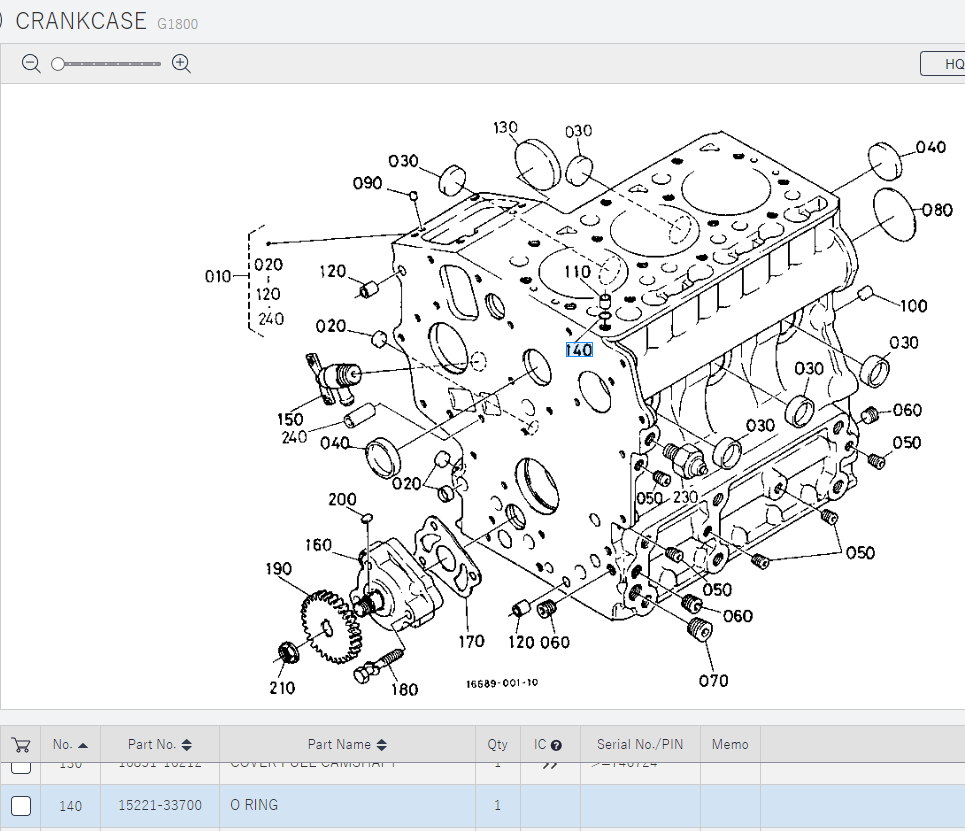Sort the table by No. column
965x831 pixels.
pyautogui.click(x=70, y=745)
